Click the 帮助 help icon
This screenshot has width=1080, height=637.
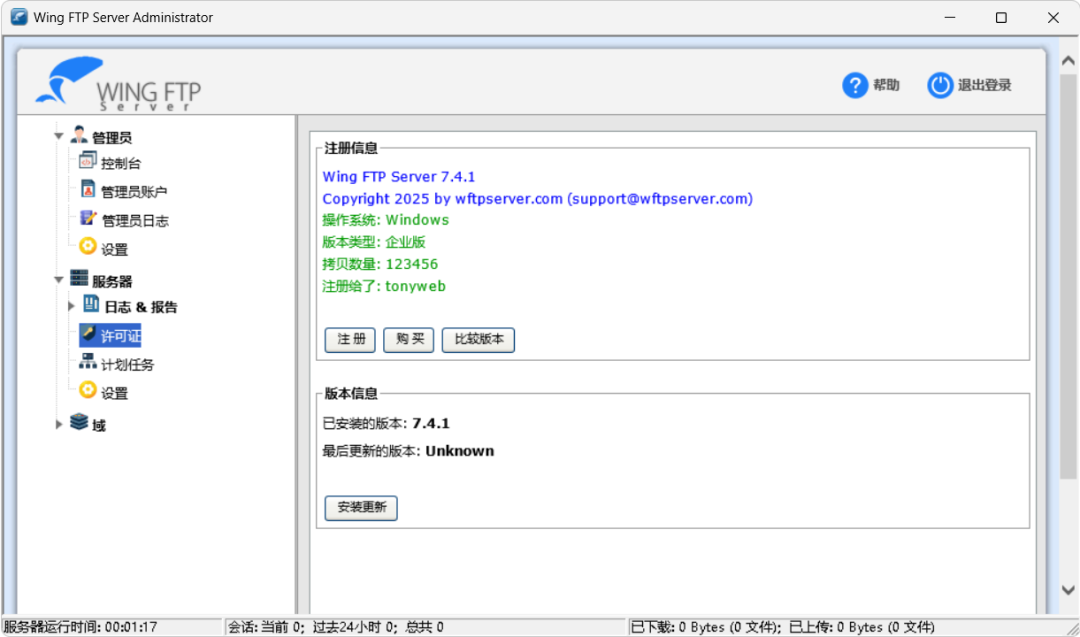[856, 85]
